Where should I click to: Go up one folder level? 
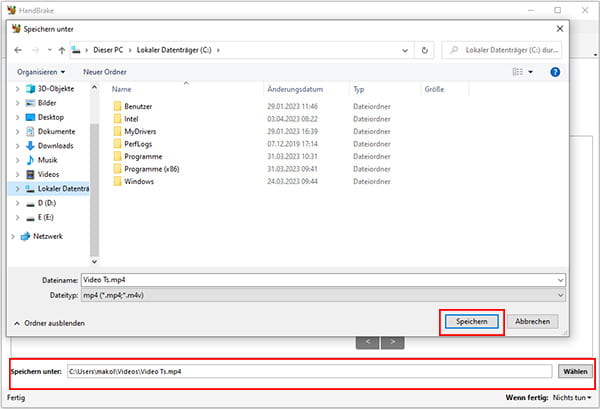pyautogui.click(x=62, y=48)
